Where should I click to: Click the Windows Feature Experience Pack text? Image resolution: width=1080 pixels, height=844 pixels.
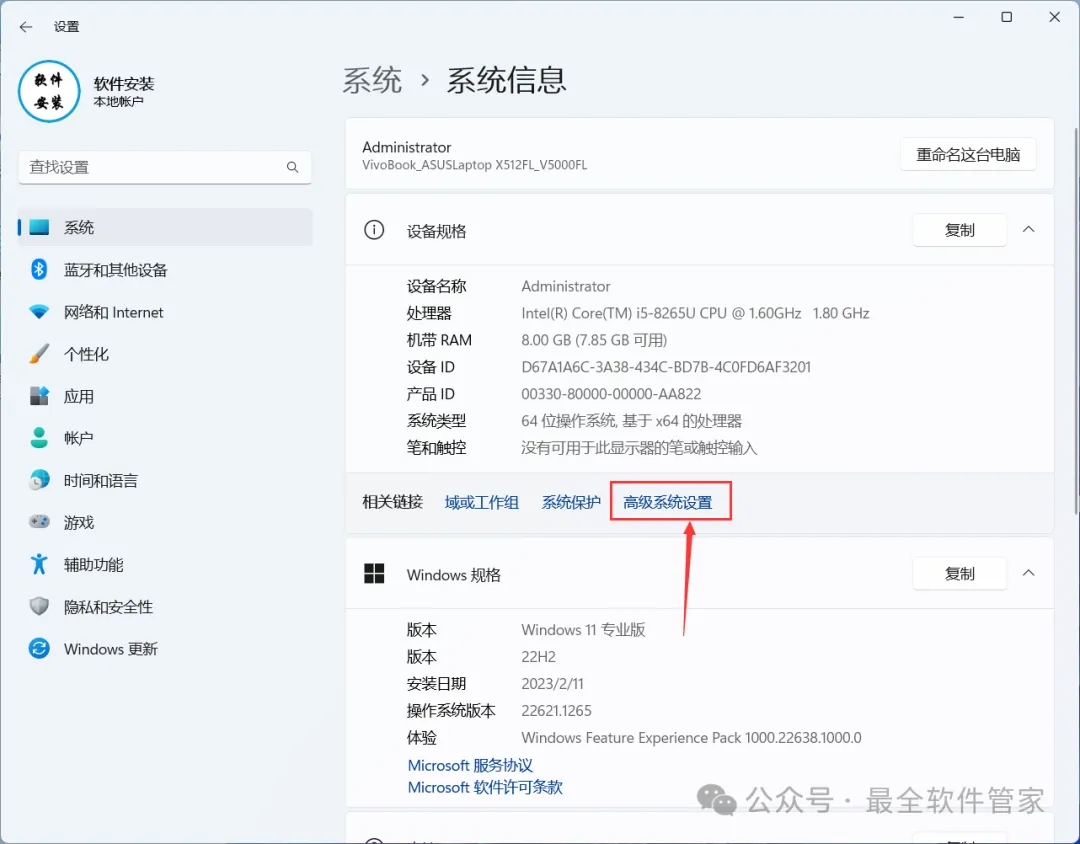[692, 738]
